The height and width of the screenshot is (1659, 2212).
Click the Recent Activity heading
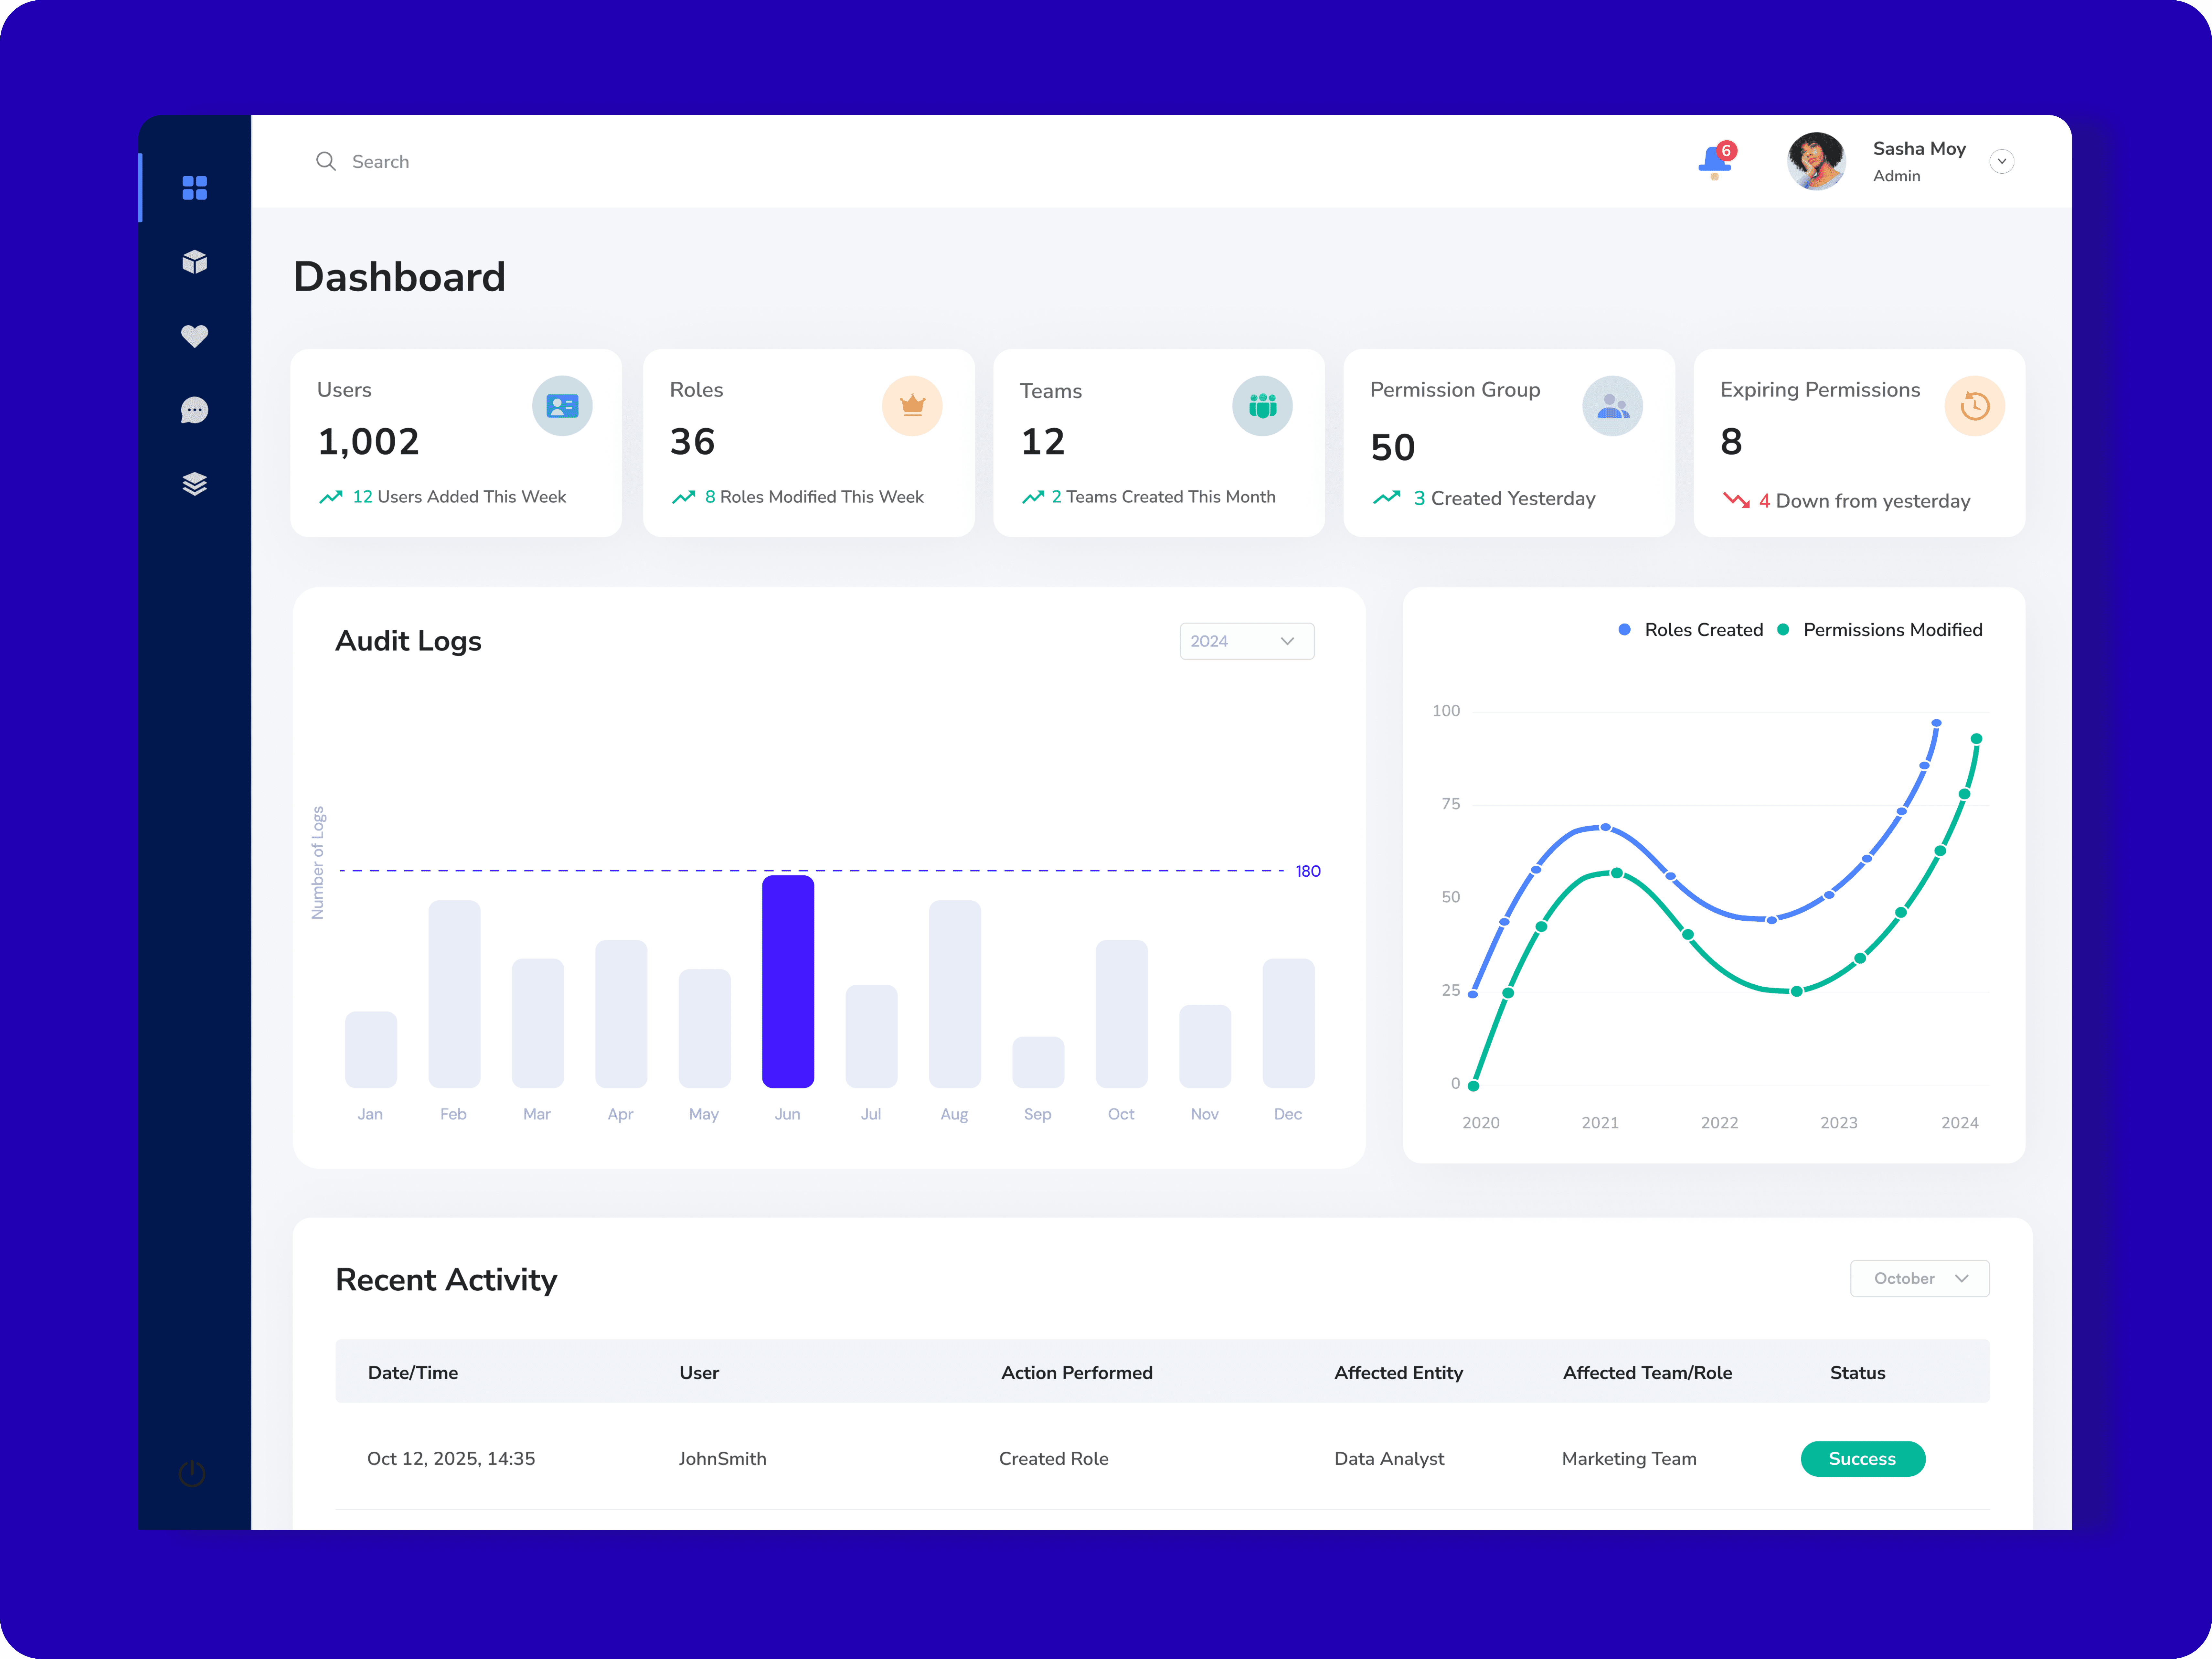[446, 1280]
